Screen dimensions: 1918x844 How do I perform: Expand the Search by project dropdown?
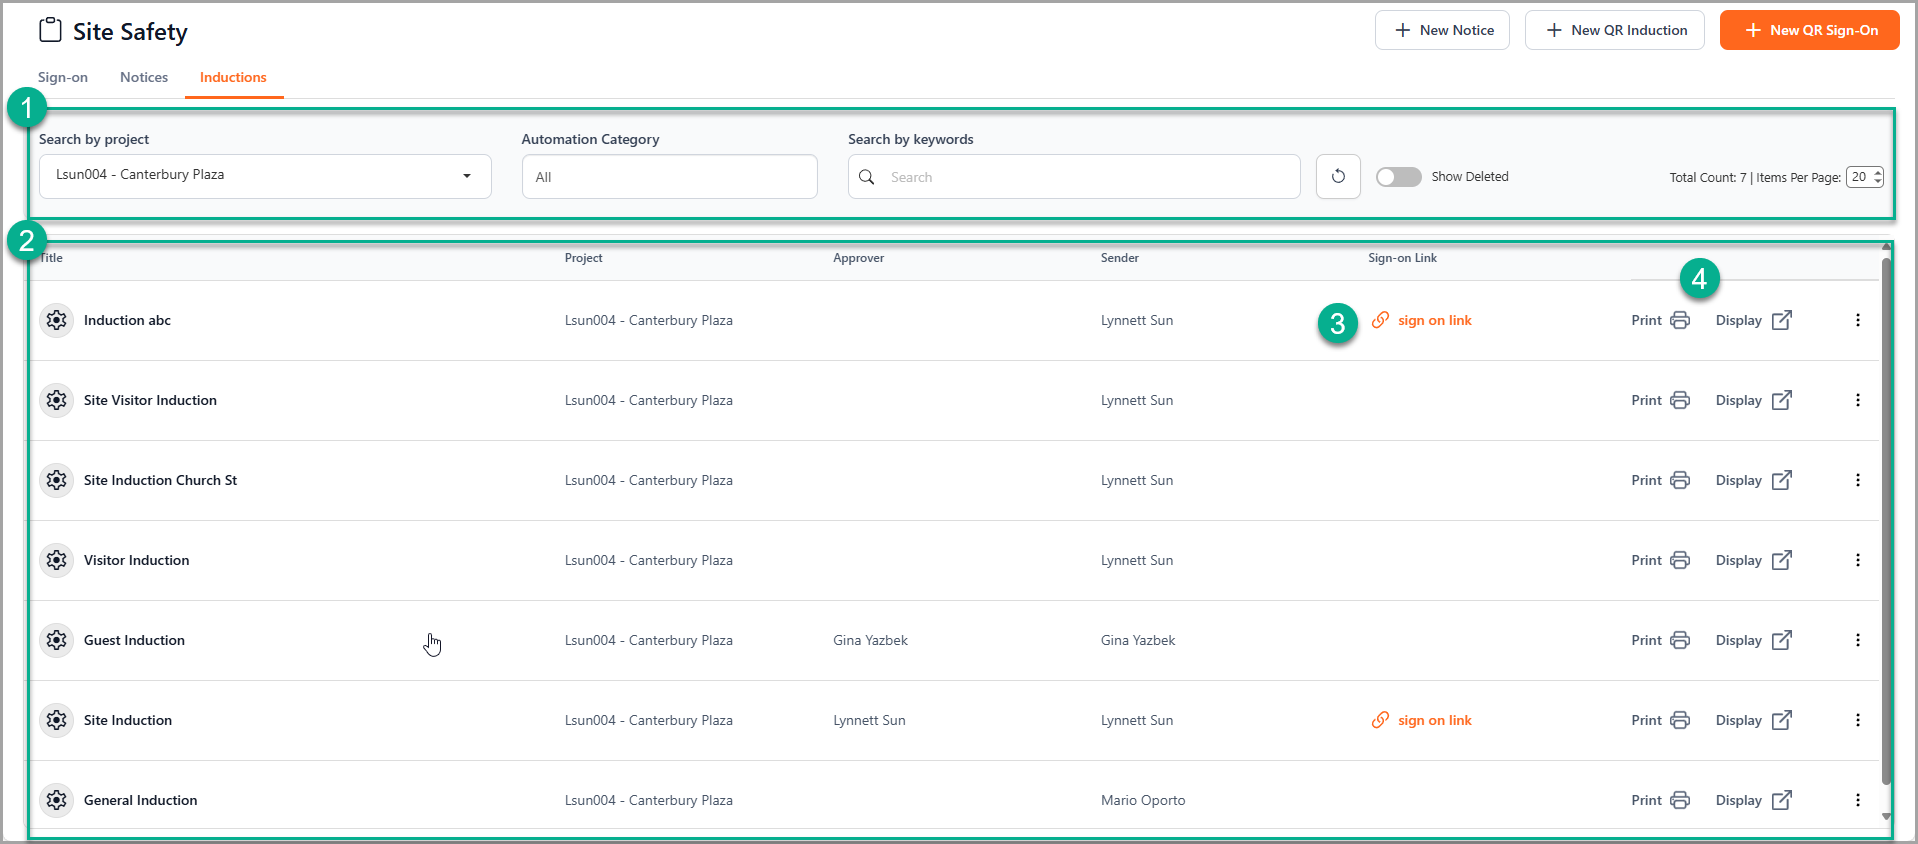coord(265,176)
